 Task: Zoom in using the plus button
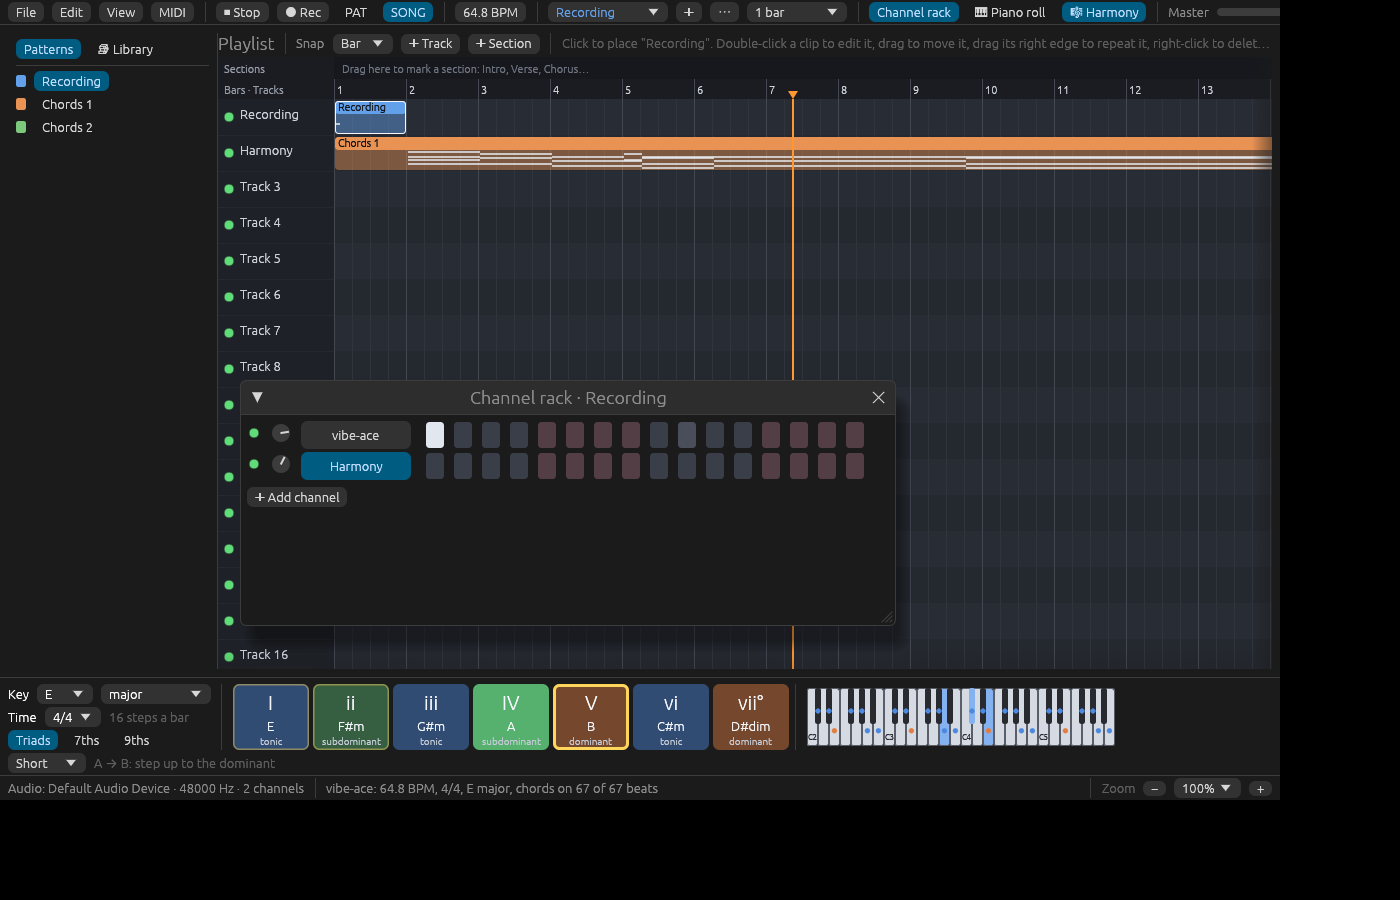tap(1260, 789)
